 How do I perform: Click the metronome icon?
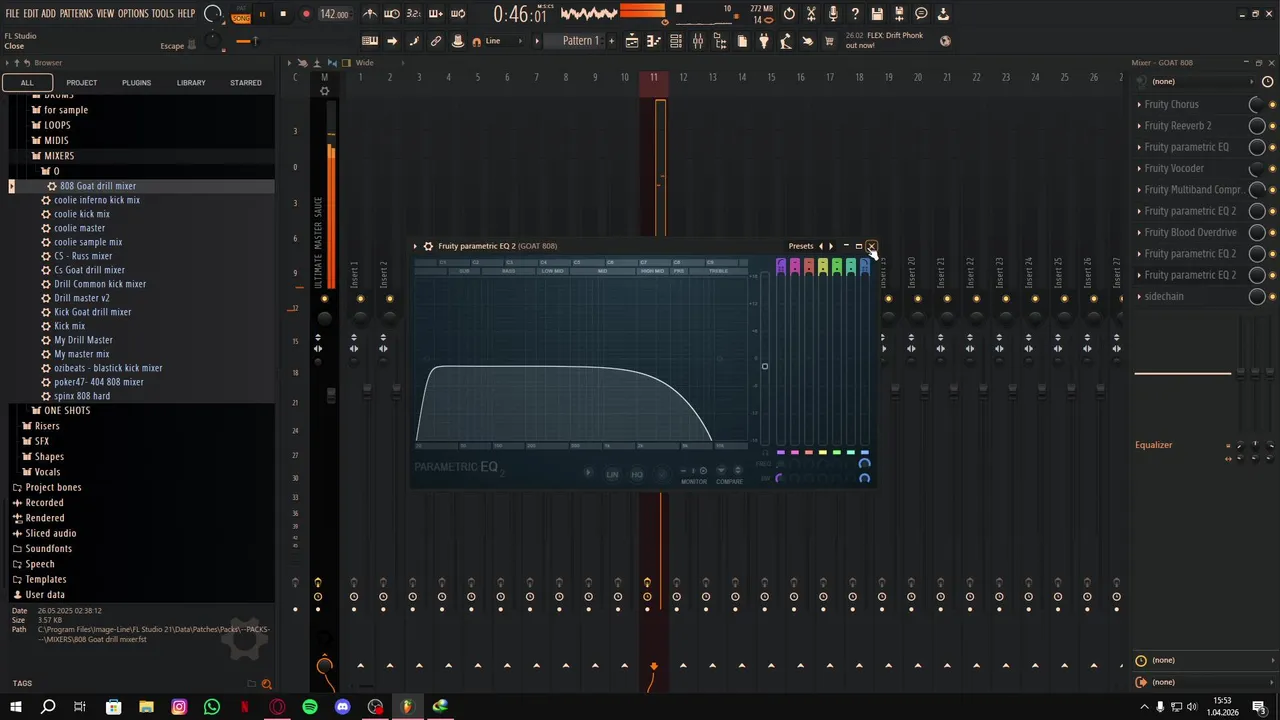[x=370, y=14]
